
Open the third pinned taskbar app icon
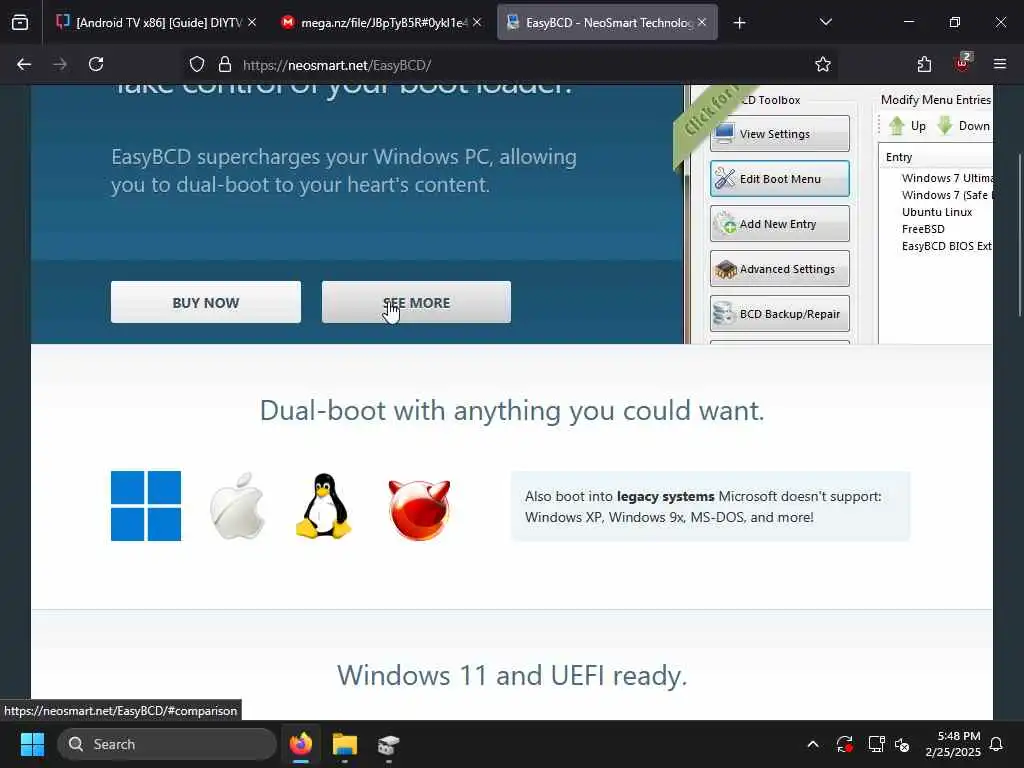coord(389,744)
